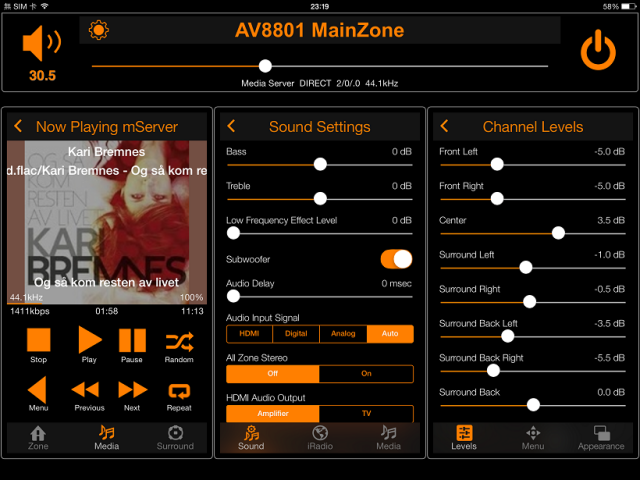Click the Treble slider handle
The image size is (640, 480).
click(x=320, y=199)
